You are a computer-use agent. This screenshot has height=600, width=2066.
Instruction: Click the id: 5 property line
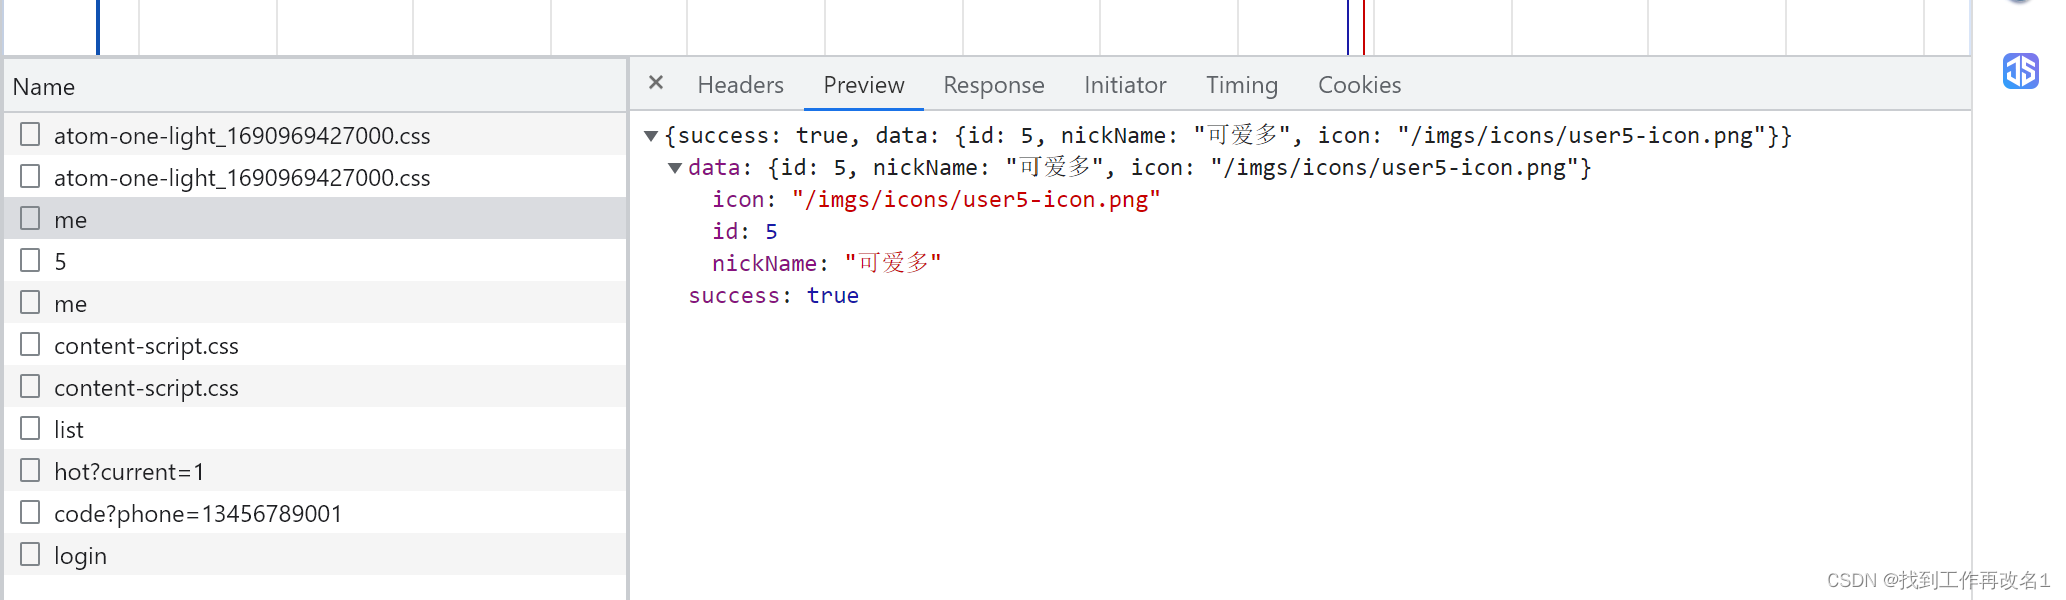[x=744, y=232]
